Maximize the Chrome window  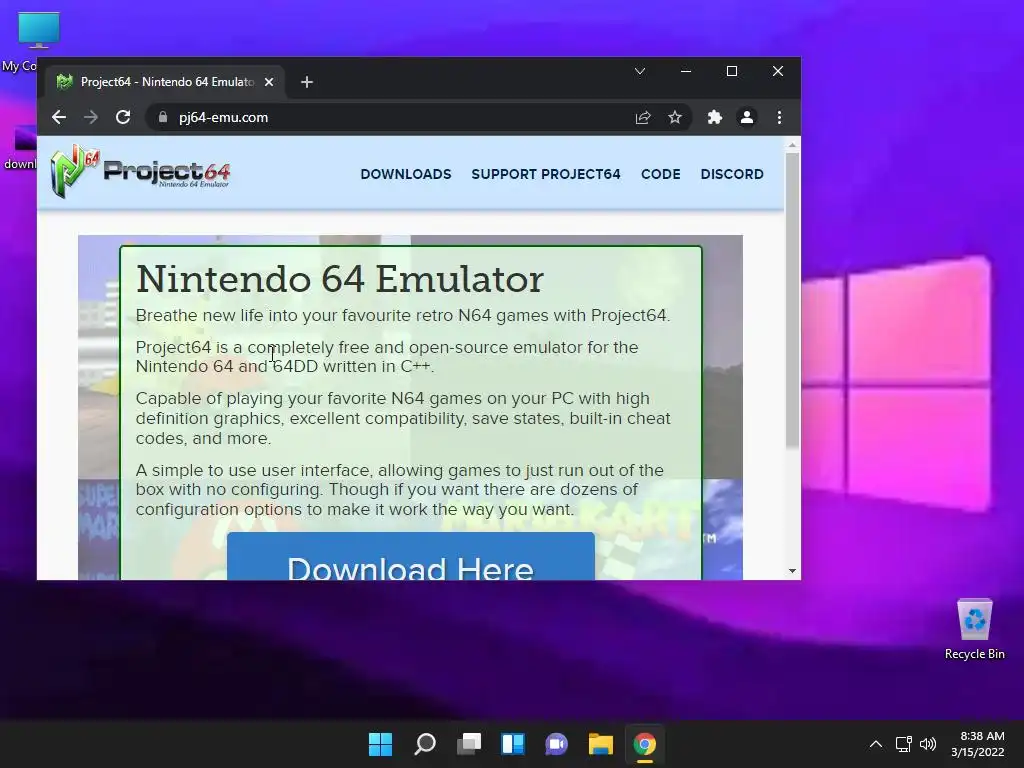click(x=732, y=71)
